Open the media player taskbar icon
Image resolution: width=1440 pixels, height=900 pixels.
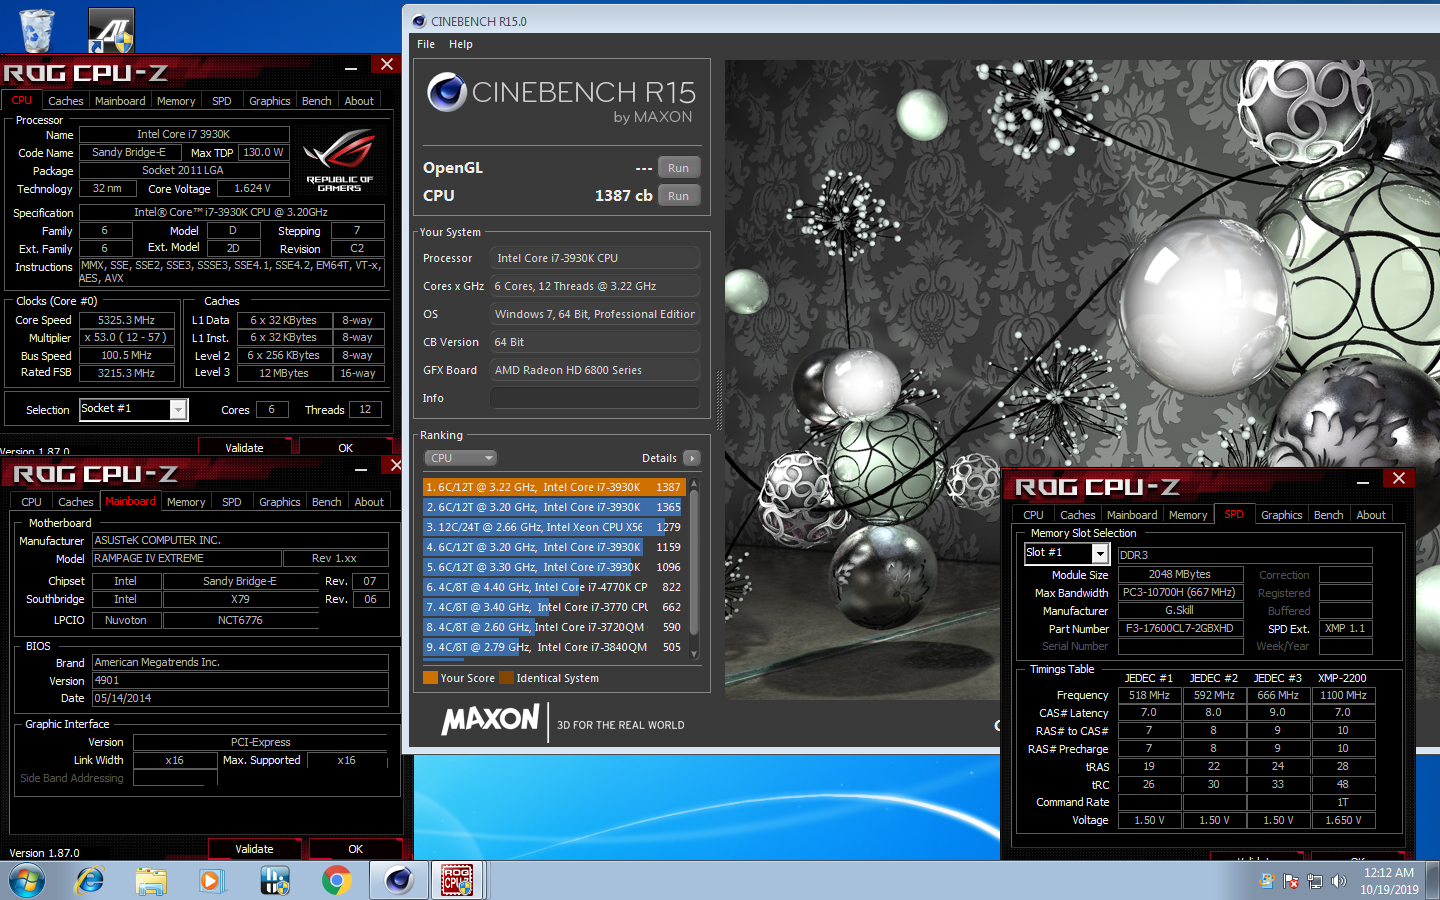(210, 881)
